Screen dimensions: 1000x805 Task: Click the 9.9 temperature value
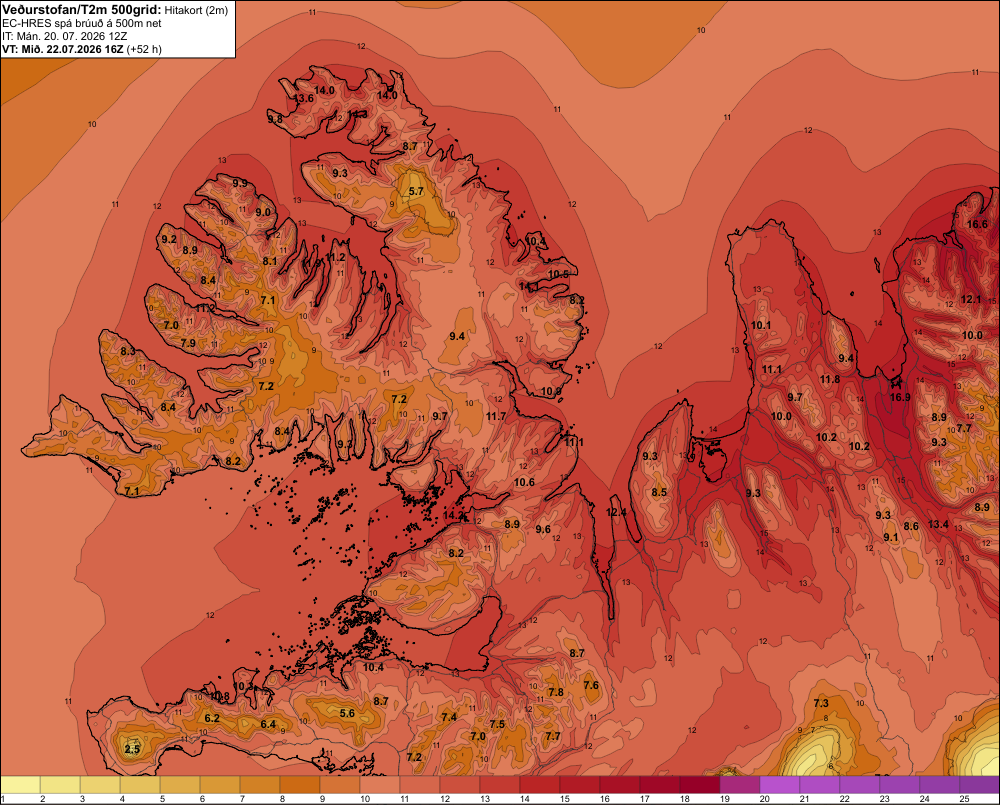click(x=240, y=183)
